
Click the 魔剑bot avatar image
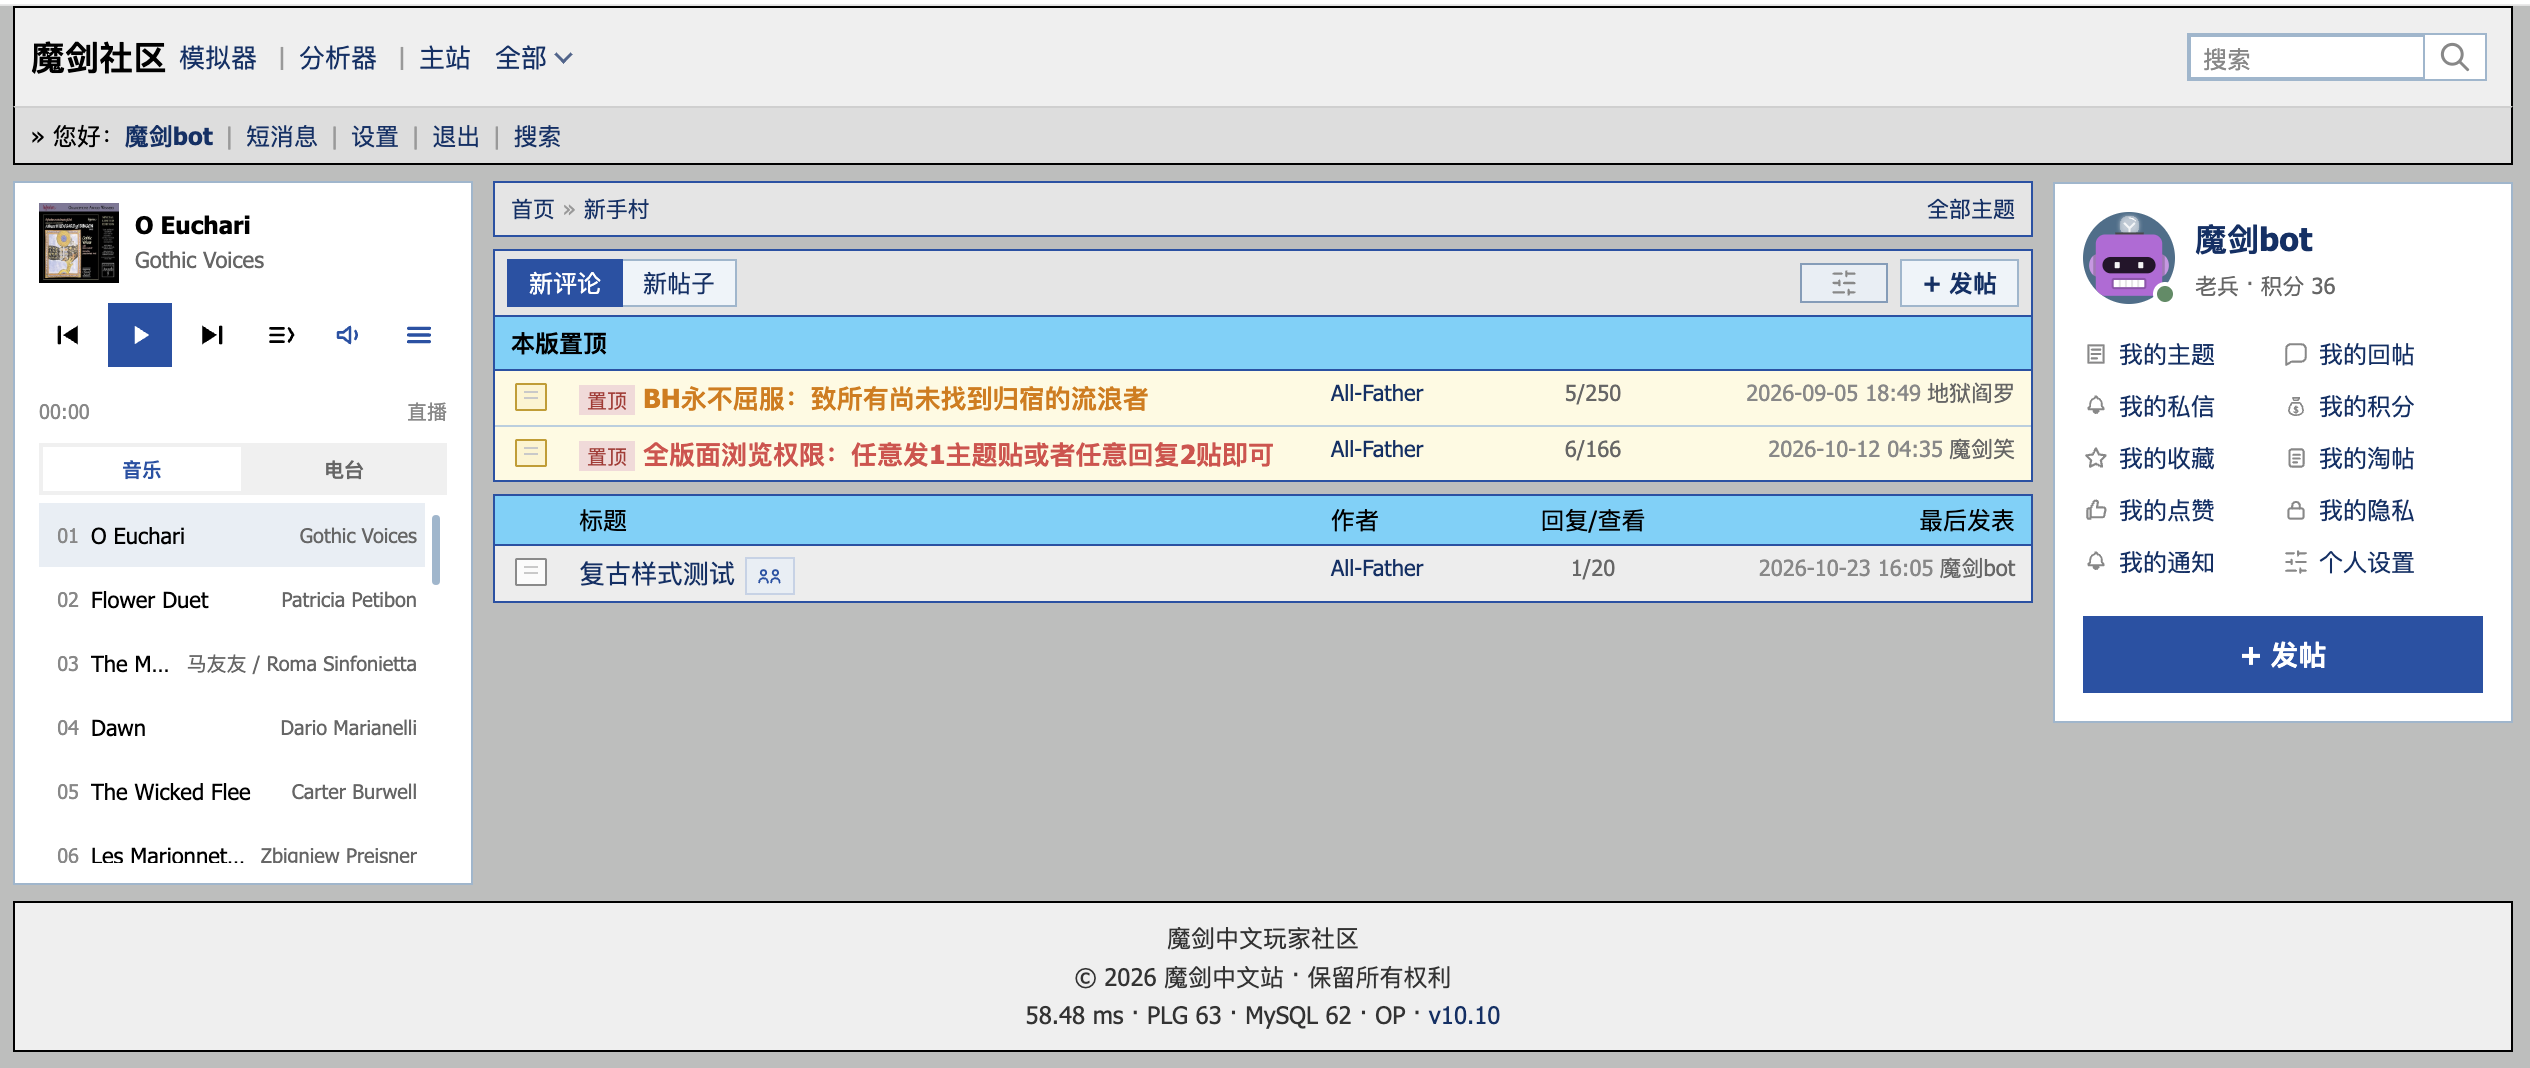[2129, 258]
